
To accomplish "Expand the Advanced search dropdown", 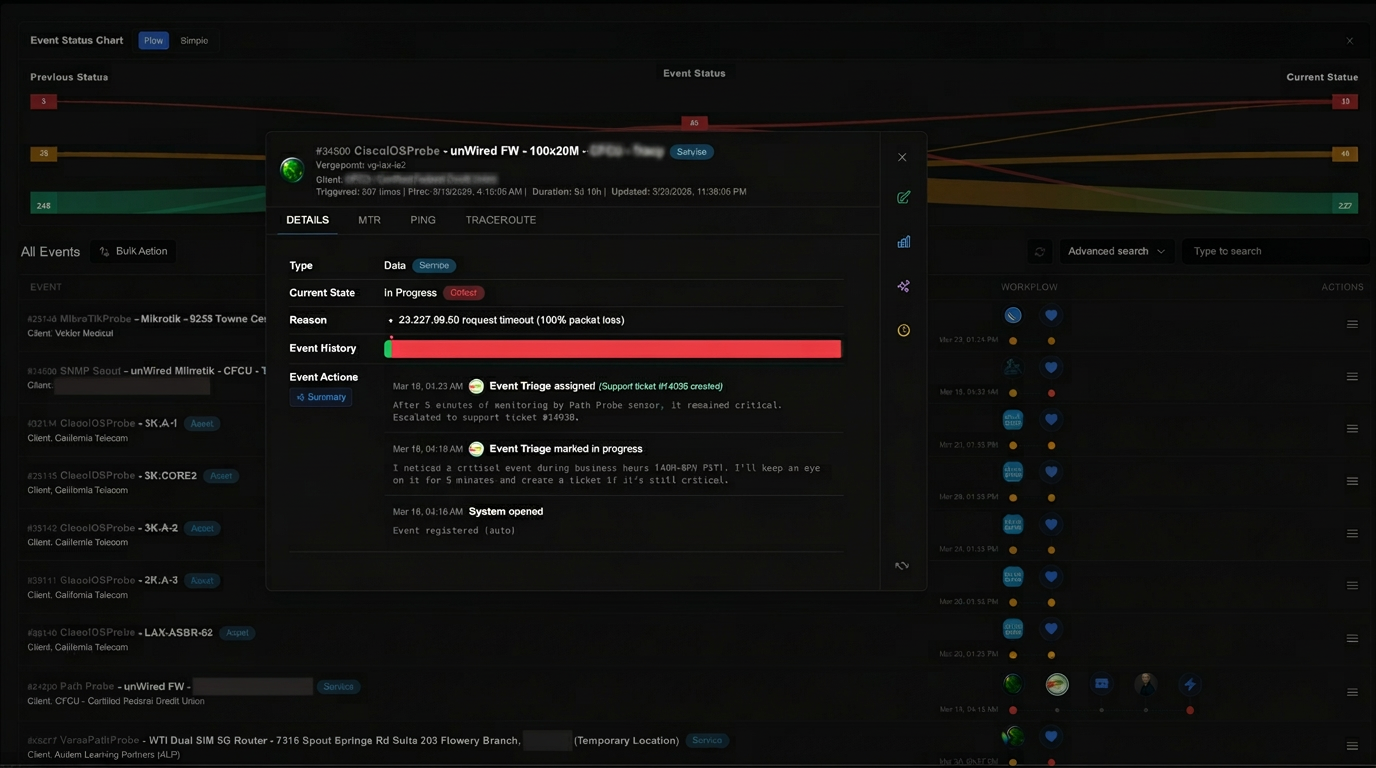I will pos(1116,252).
